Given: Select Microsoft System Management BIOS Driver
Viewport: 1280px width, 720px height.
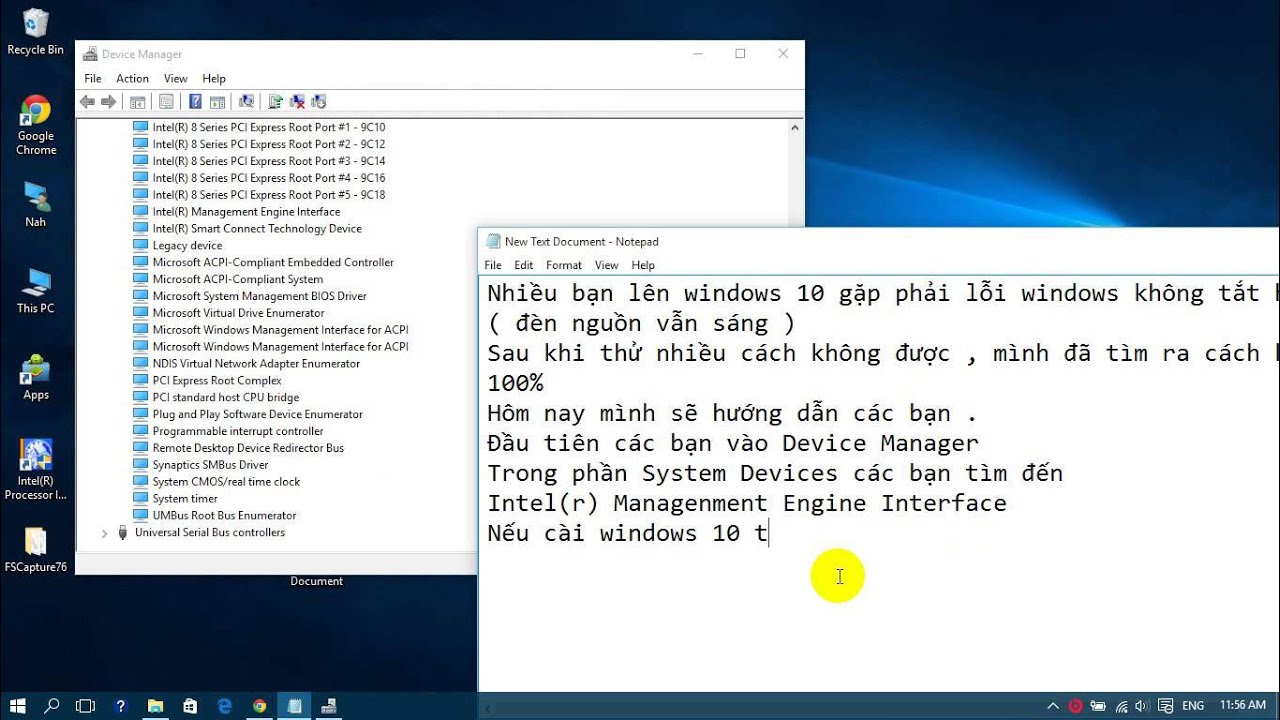Looking at the screenshot, I should tap(259, 296).
